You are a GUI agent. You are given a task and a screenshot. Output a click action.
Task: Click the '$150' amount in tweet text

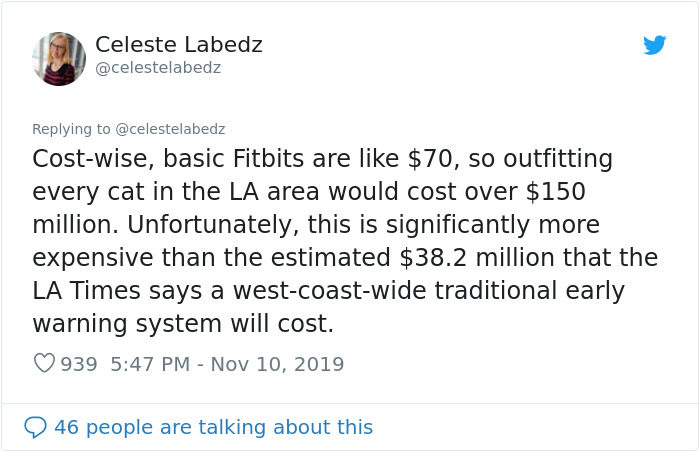tap(555, 192)
